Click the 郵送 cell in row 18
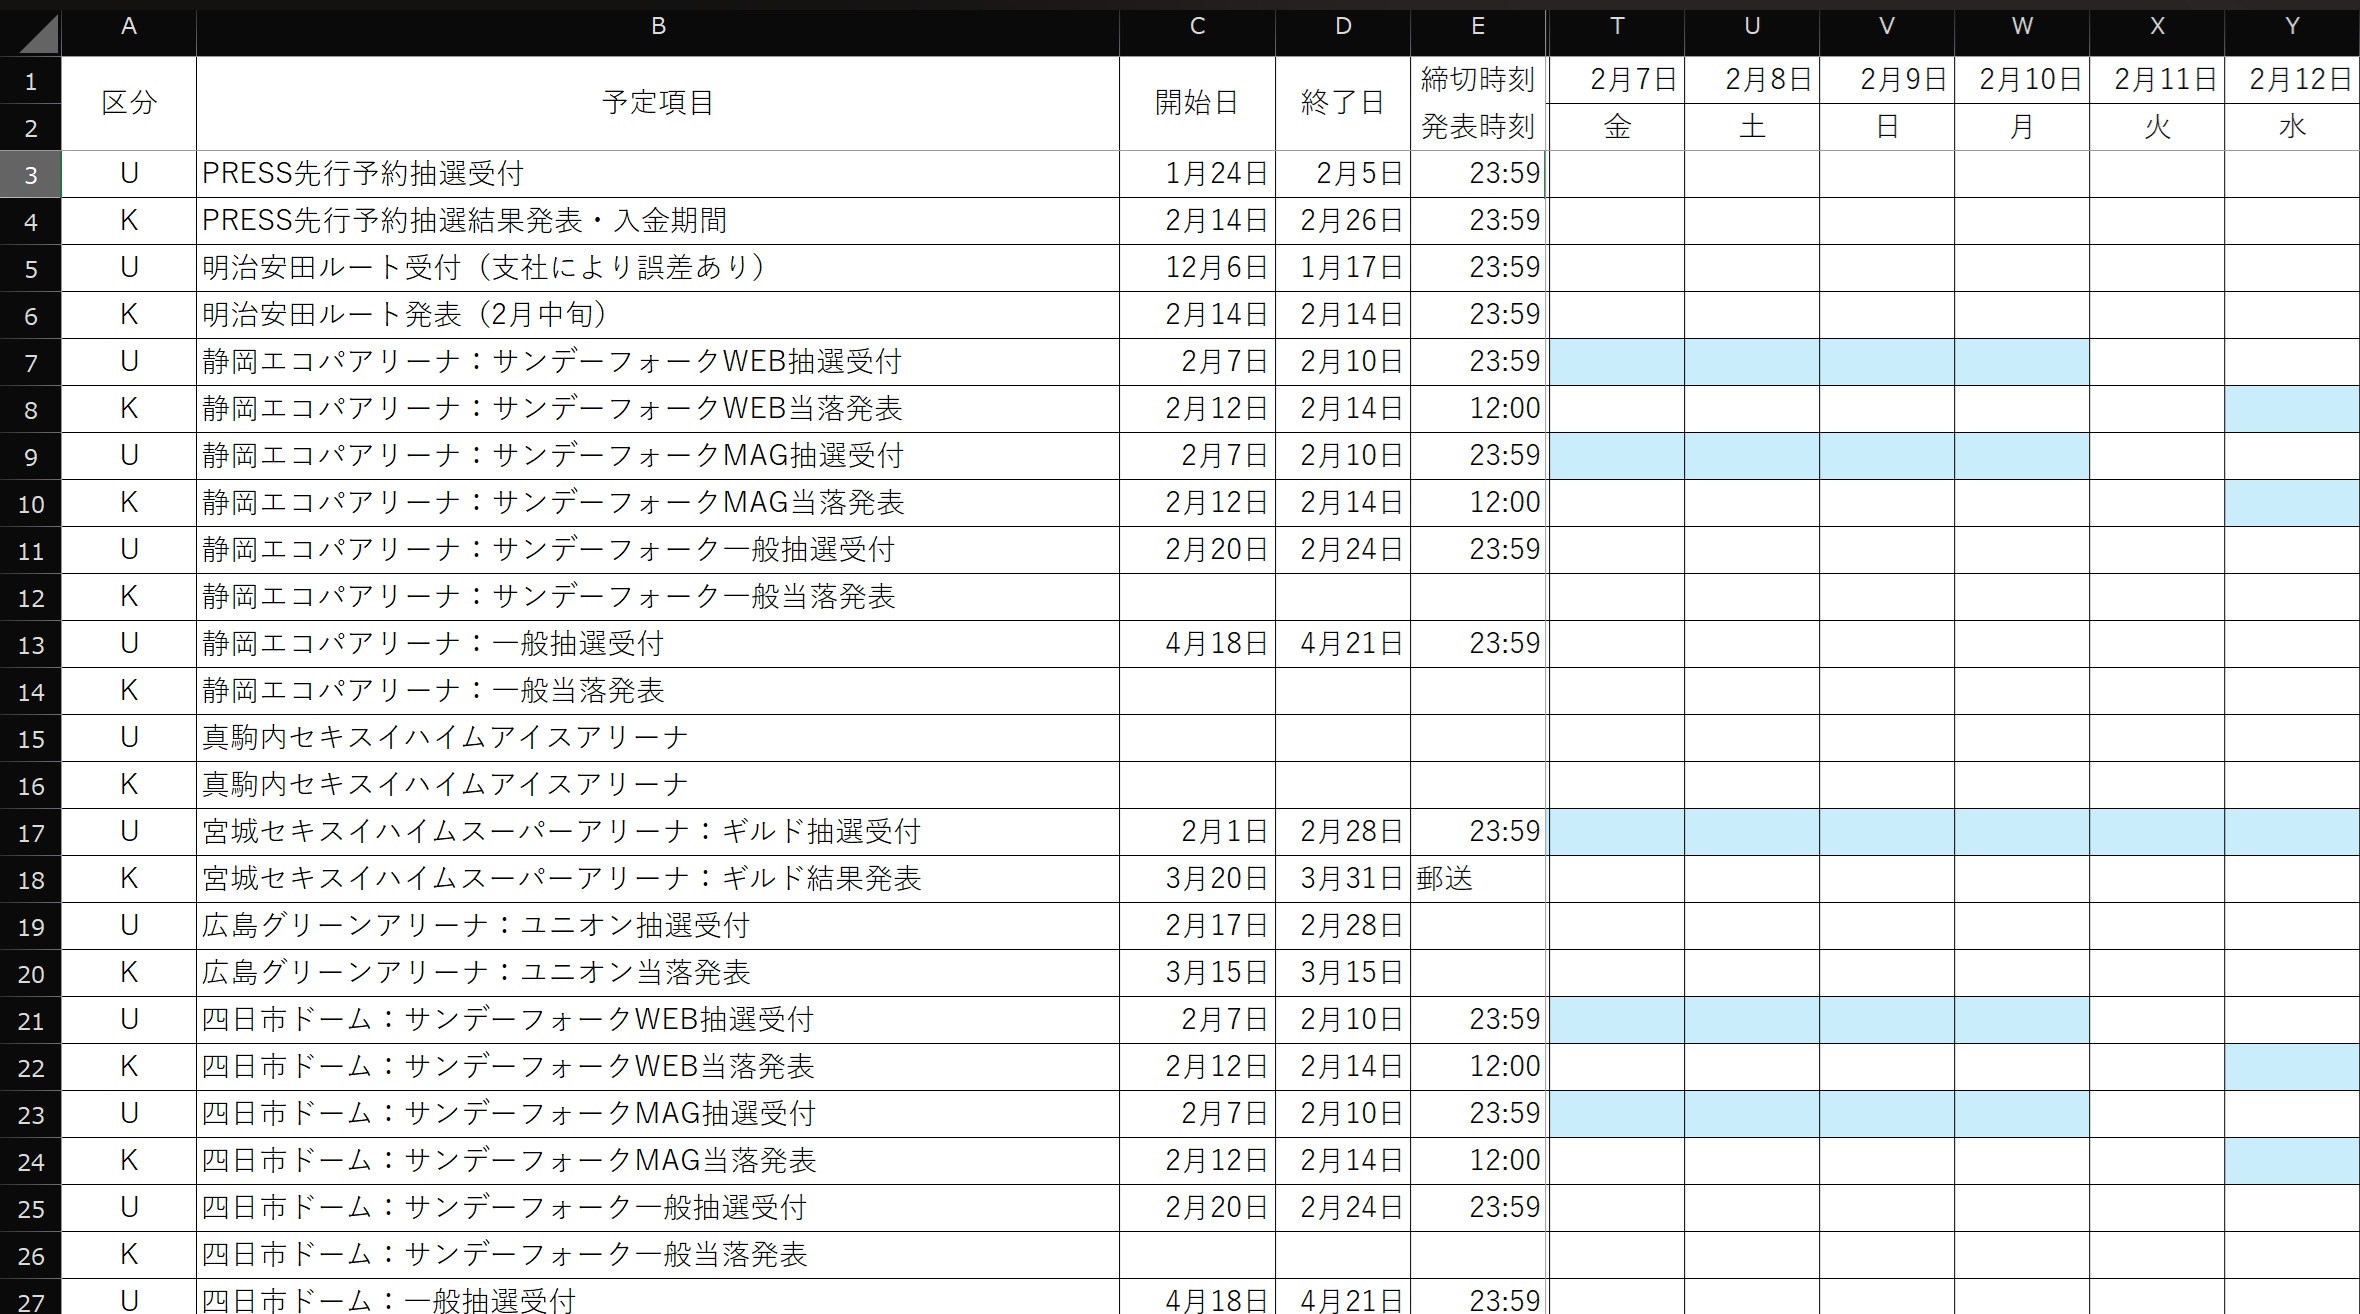The height and width of the screenshot is (1314, 2360). point(1478,879)
